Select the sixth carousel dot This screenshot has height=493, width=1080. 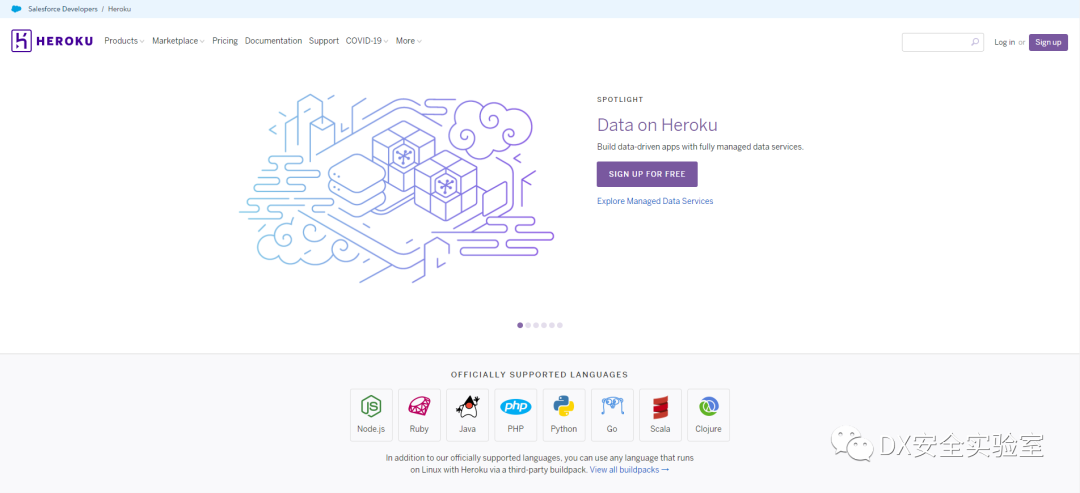click(560, 325)
